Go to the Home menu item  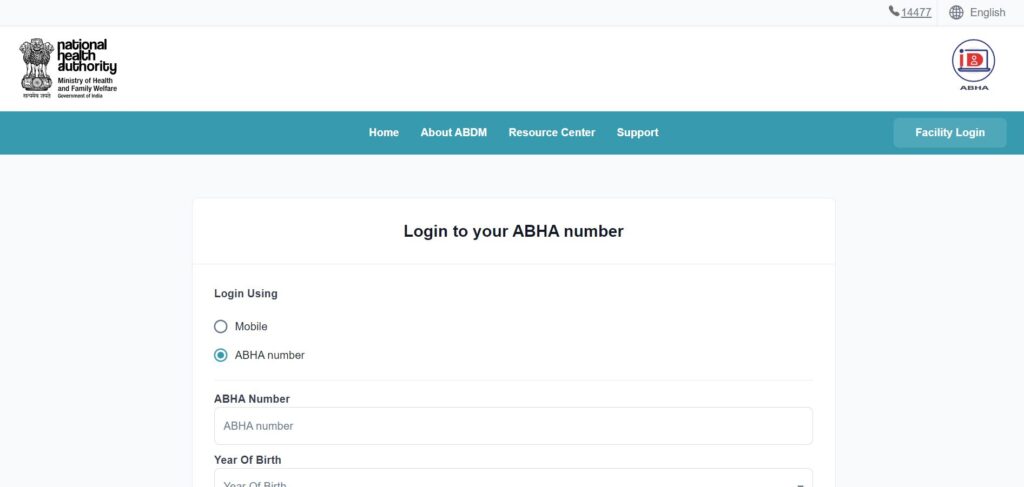(x=383, y=133)
